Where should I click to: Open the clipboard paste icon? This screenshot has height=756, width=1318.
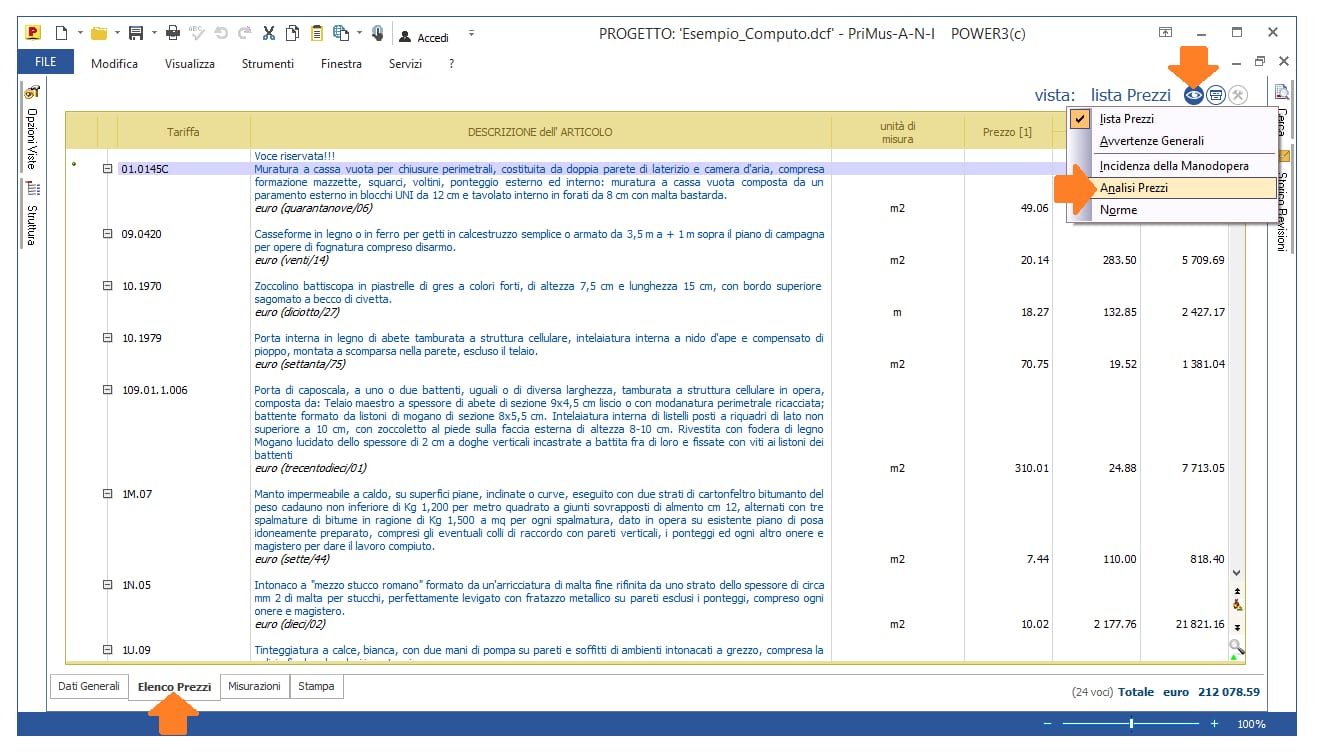point(315,31)
